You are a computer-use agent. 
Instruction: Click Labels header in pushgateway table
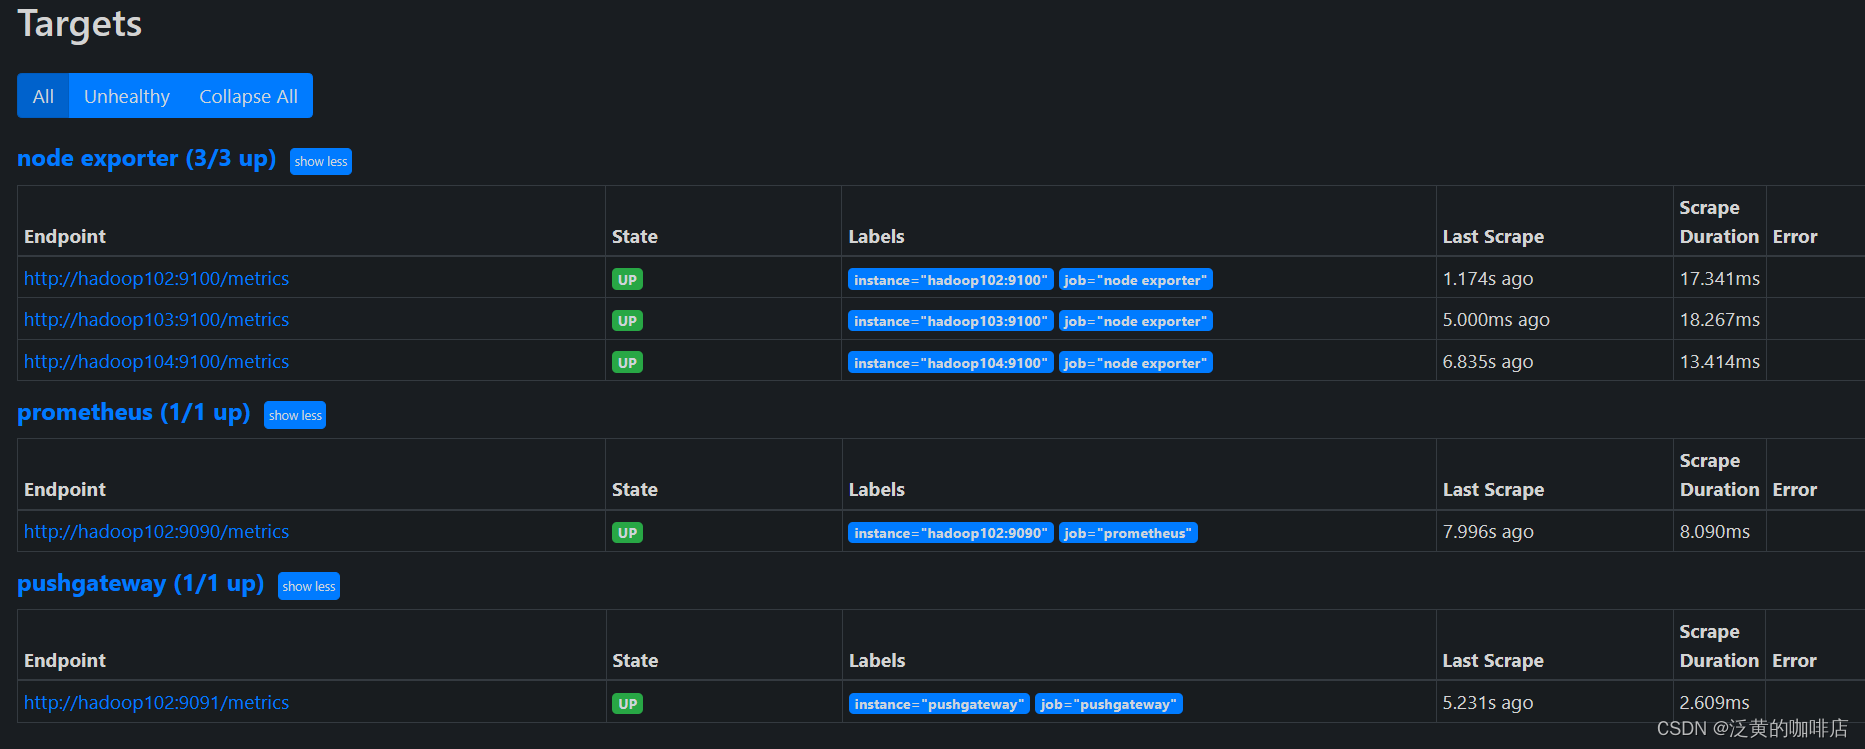point(877,661)
